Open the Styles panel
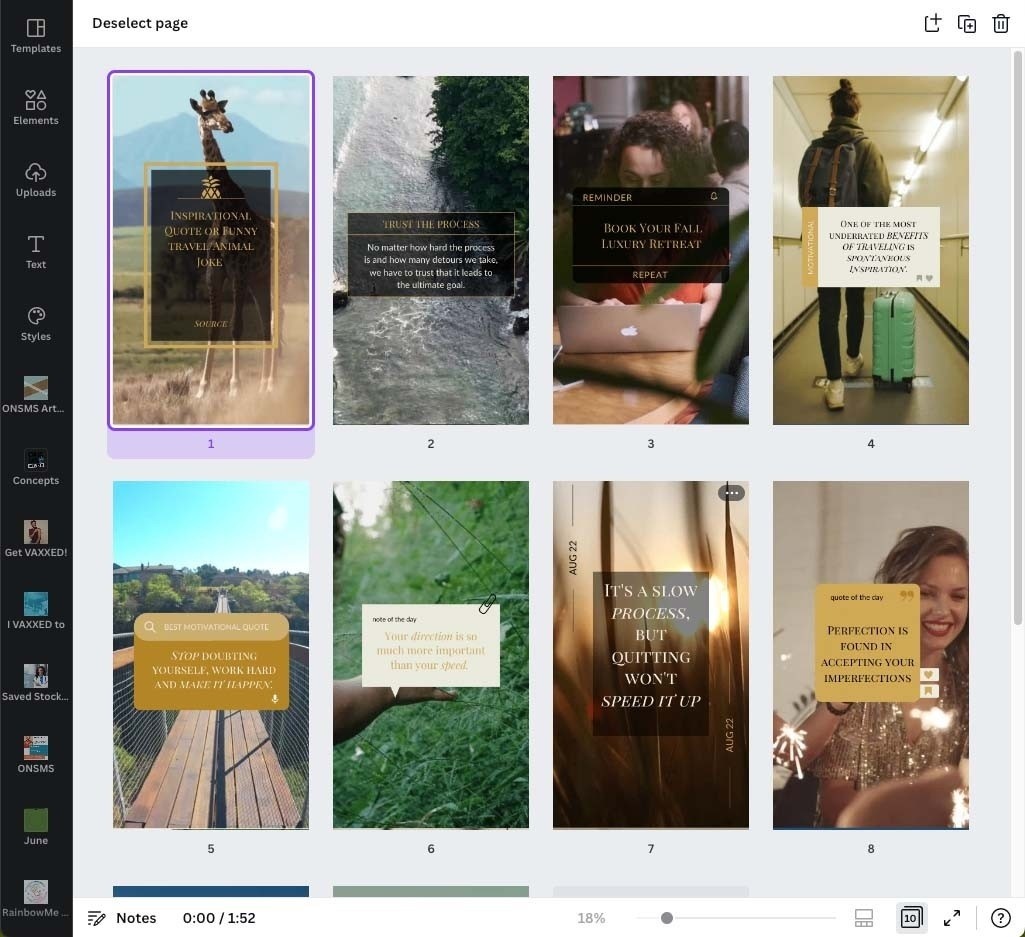This screenshot has width=1025, height=937. [x=36, y=324]
